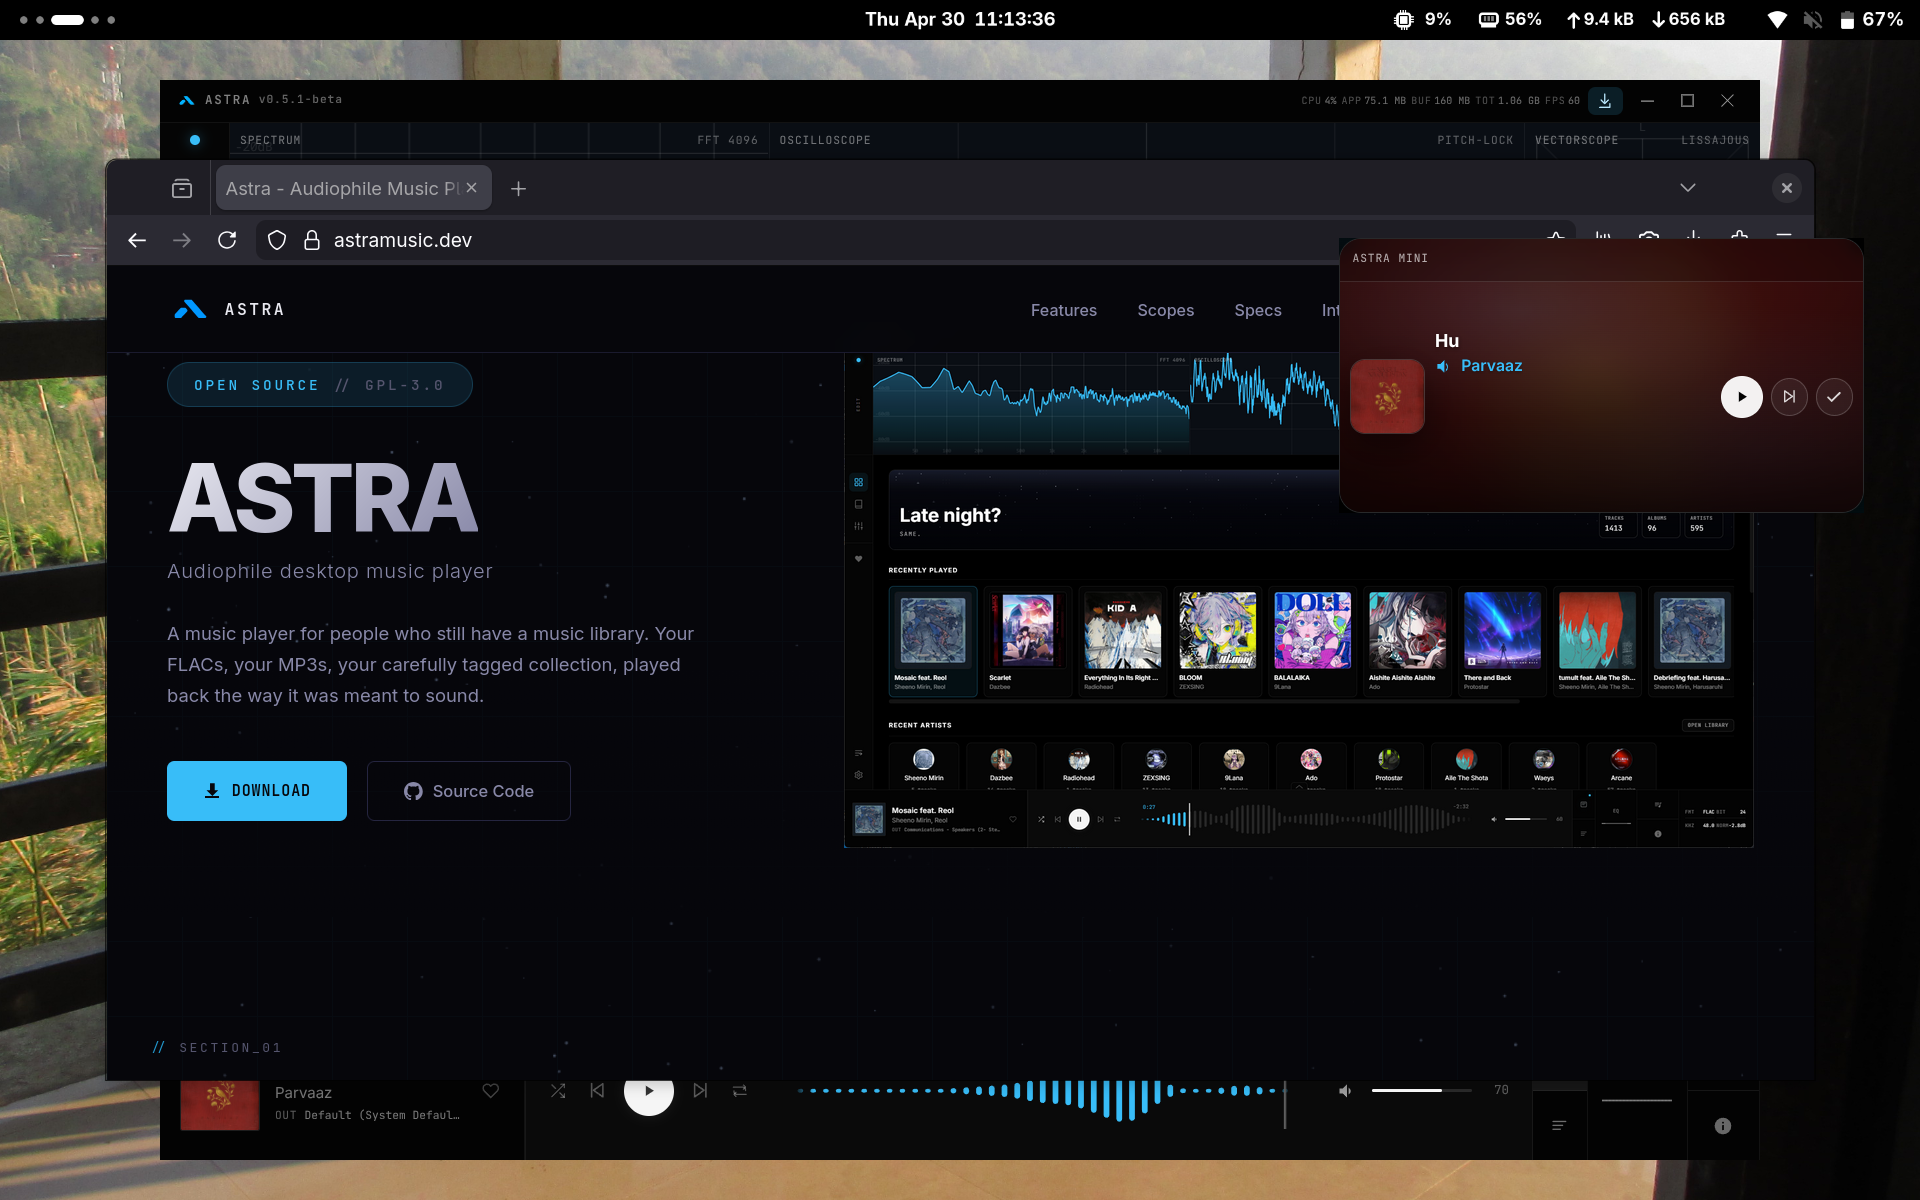Select the SPECTRUM scope panel label
Screen dimensions: 1920x1200
click(270, 140)
